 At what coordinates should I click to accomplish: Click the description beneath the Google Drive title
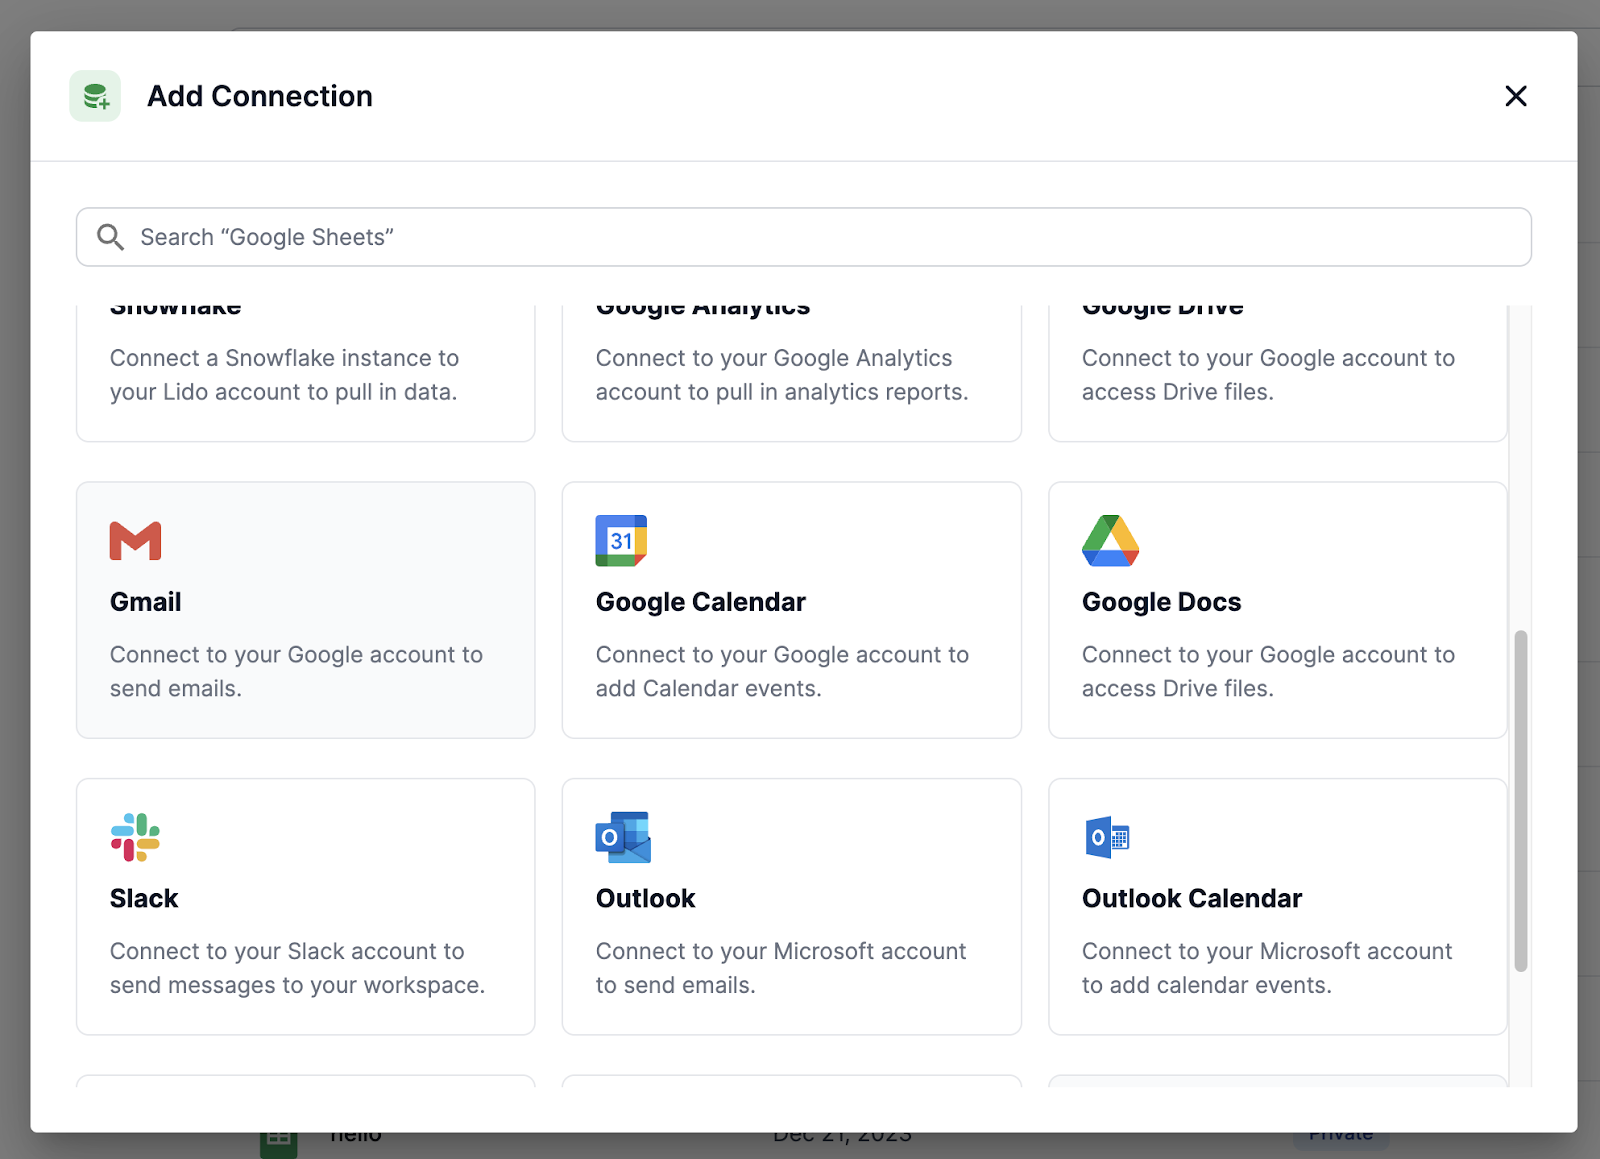(x=1268, y=375)
